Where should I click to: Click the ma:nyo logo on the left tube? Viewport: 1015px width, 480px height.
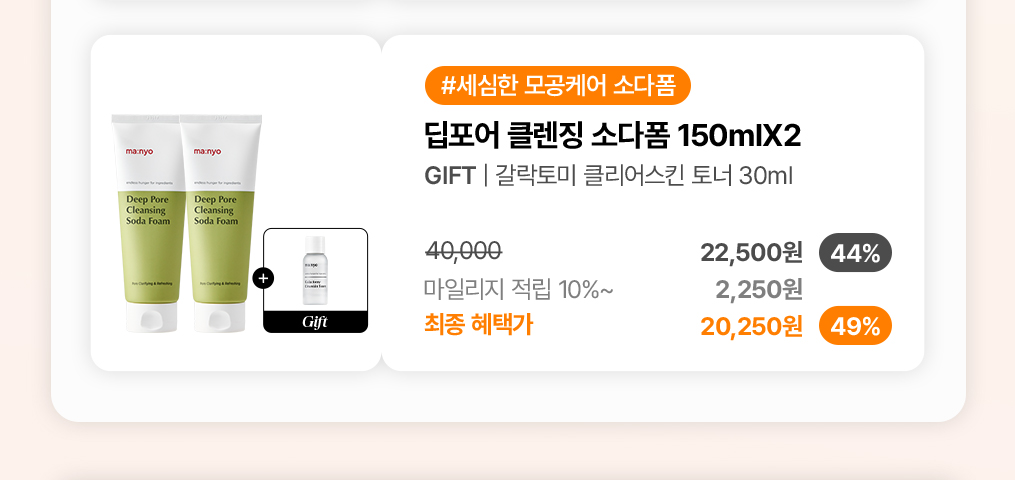coord(142,153)
